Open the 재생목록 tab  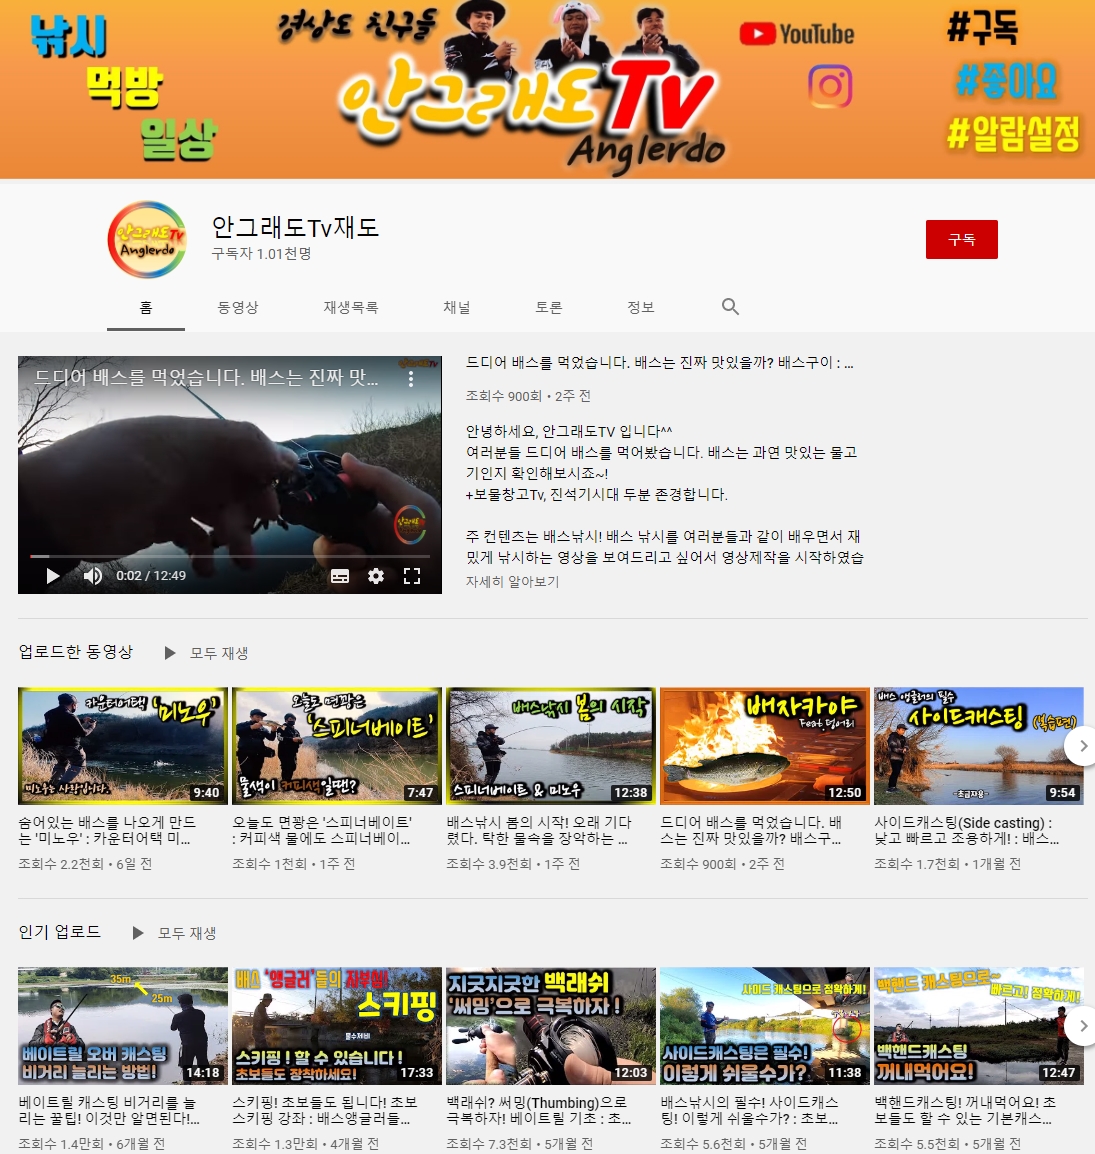(x=351, y=307)
